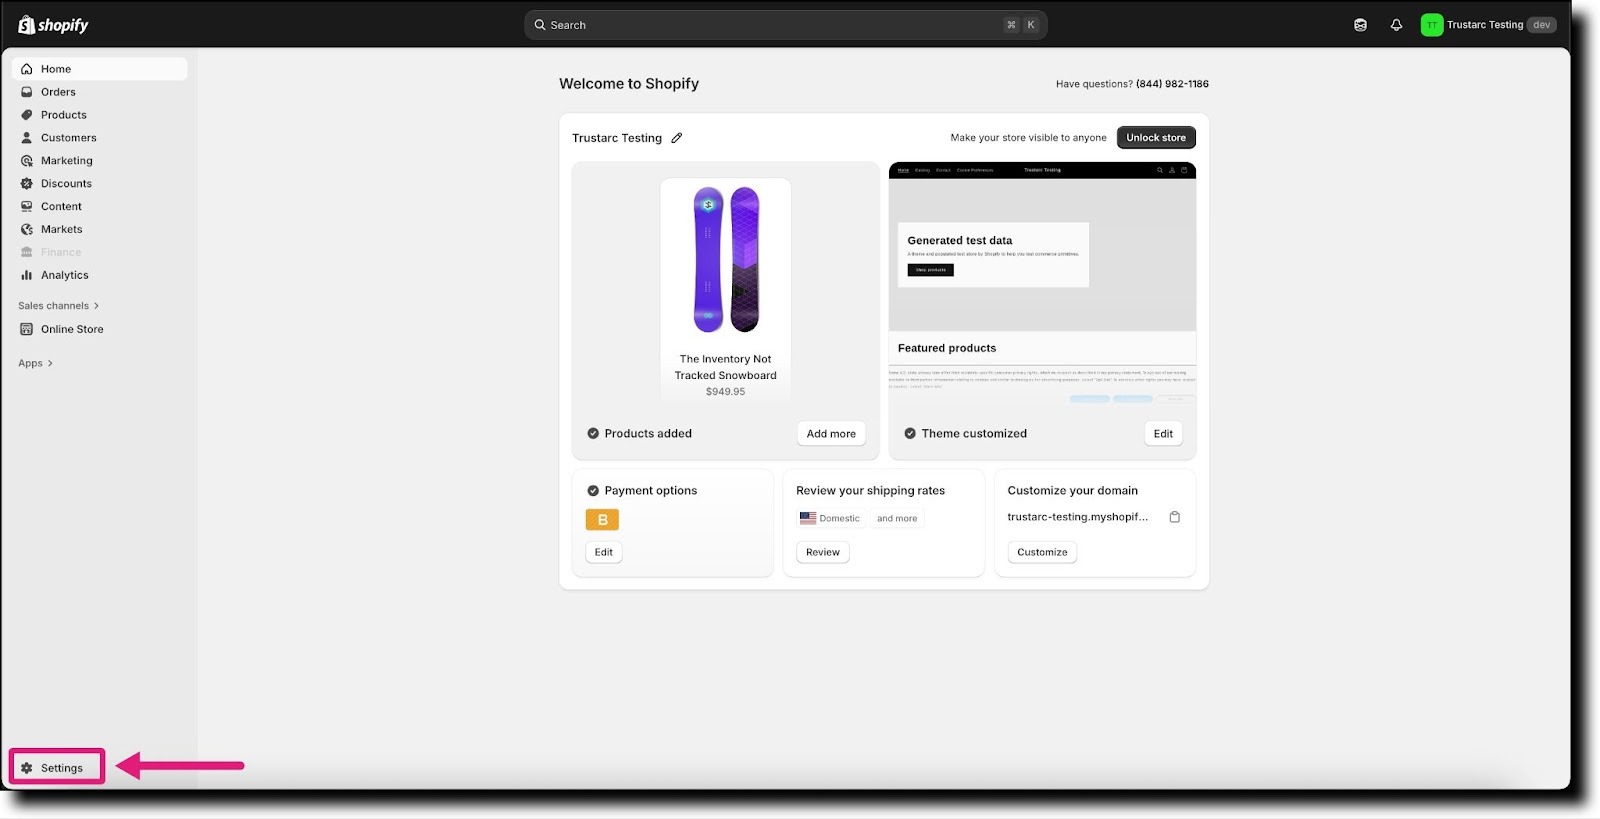Edit store name with the pencil icon
Image resolution: width=1600 pixels, height=819 pixels.
pos(677,138)
